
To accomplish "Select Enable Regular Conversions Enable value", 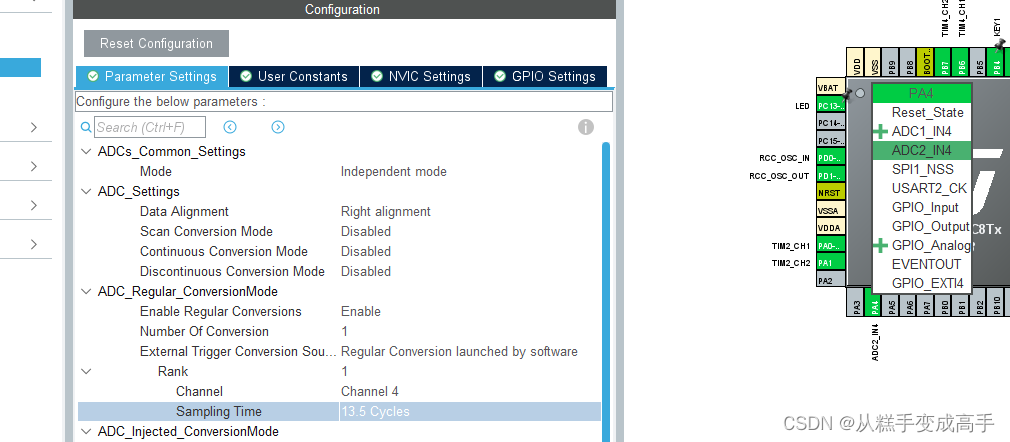I will click(x=361, y=312).
